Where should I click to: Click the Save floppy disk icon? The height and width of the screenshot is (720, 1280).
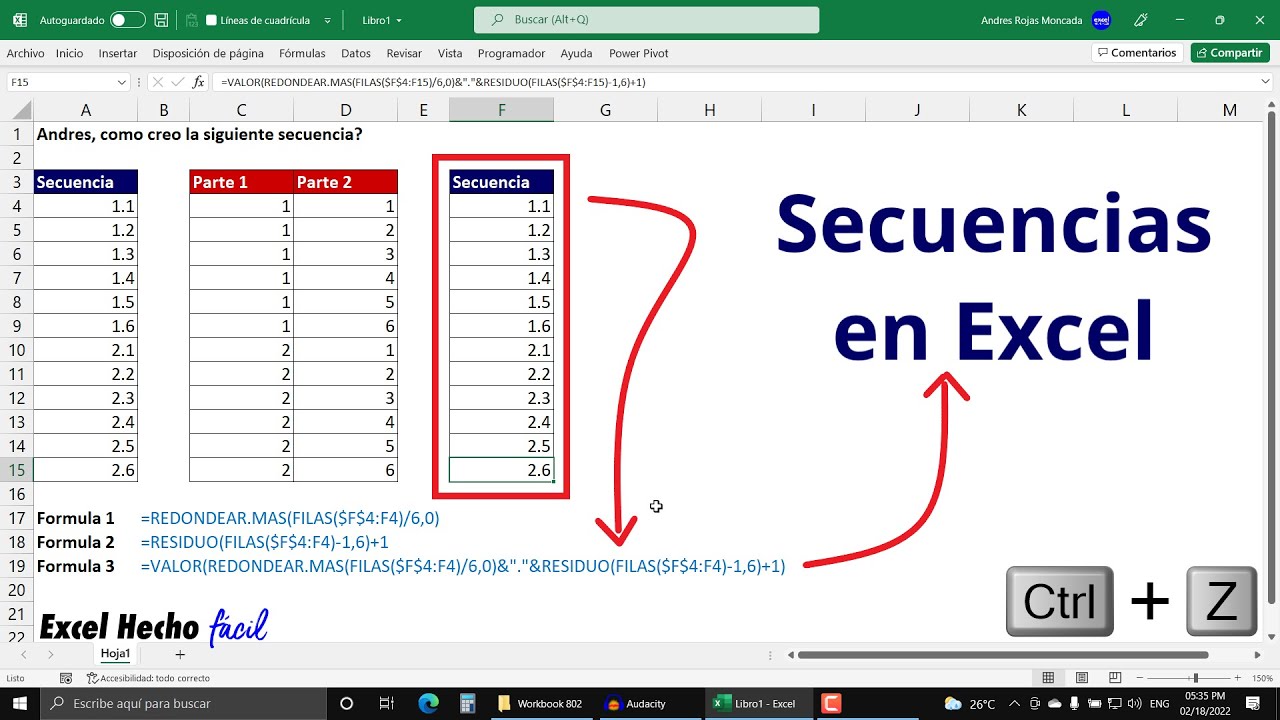(x=163, y=20)
